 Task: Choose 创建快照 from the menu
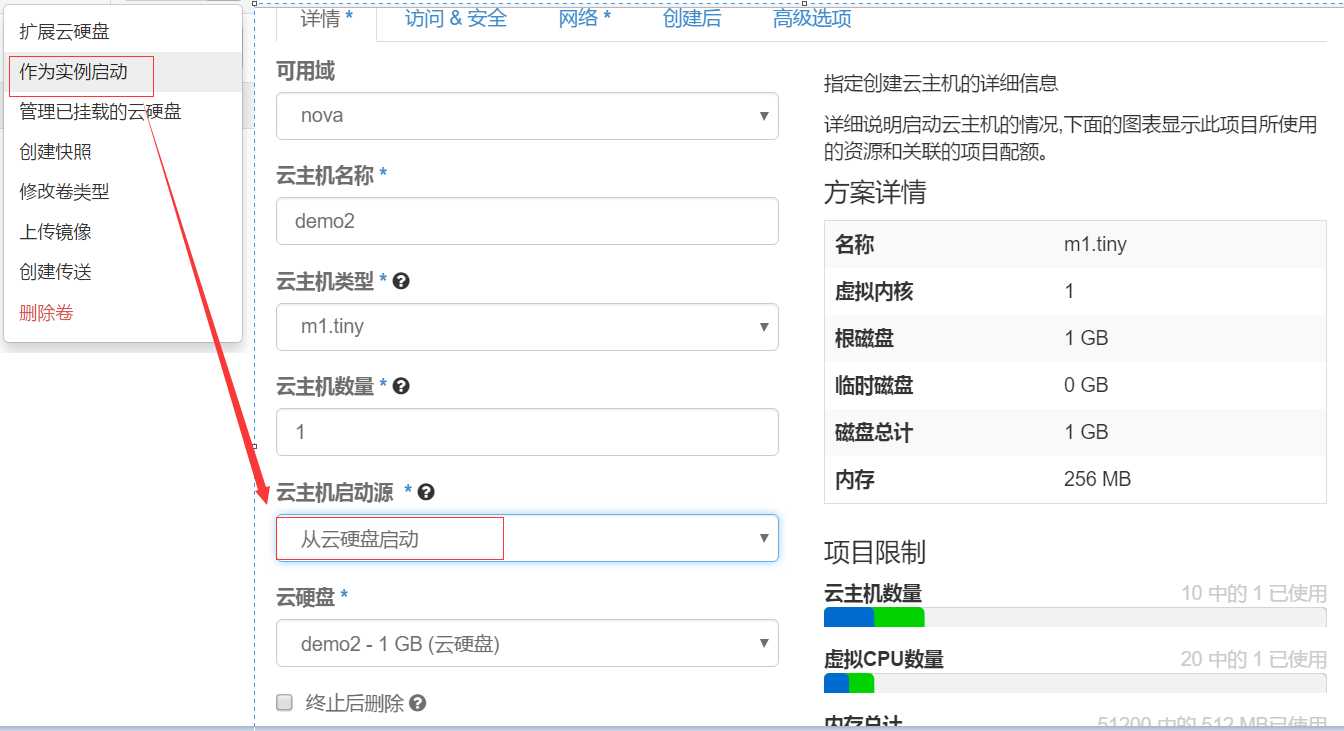click(x=123, y=152)
